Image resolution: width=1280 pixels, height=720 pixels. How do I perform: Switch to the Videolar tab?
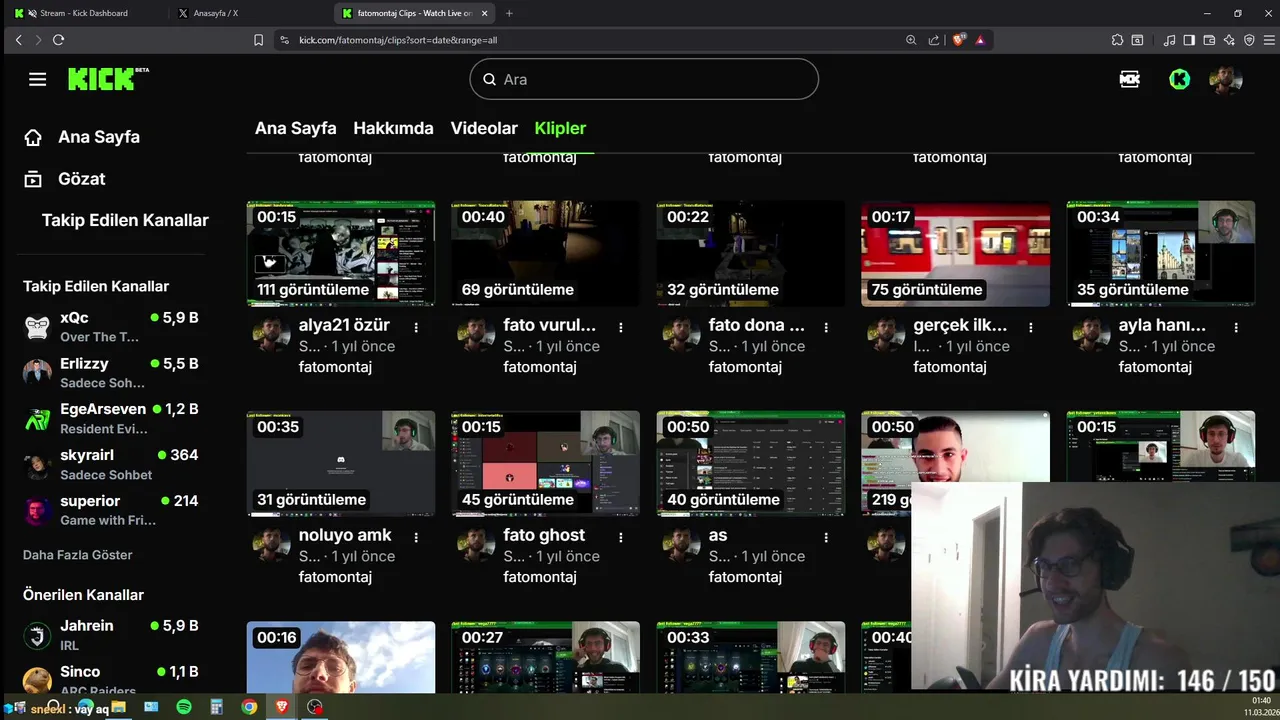[484, 128]
